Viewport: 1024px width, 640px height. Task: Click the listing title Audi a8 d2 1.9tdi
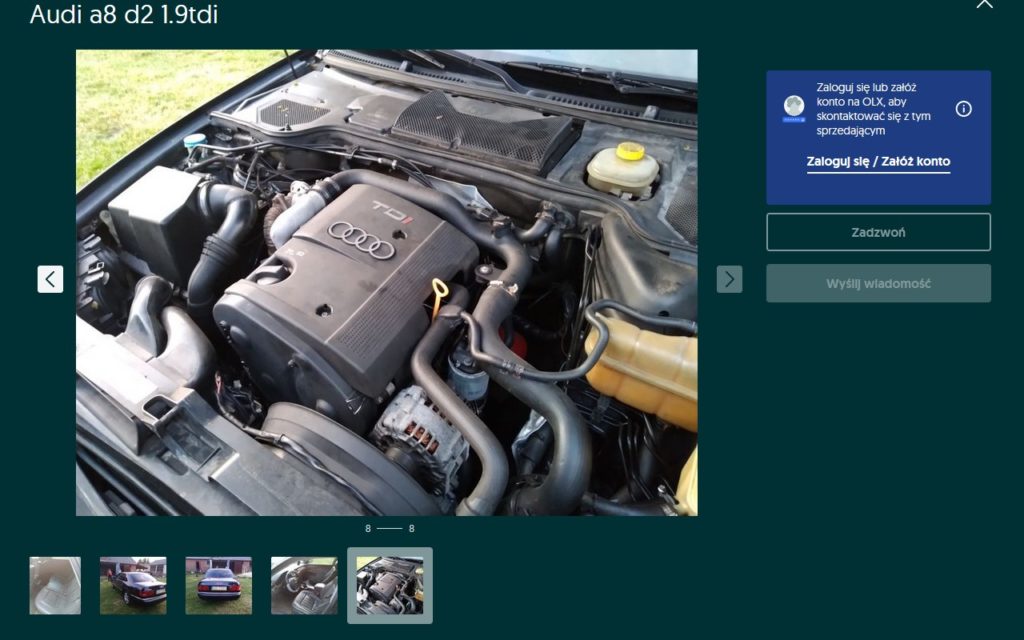click(x=123, y=14)
